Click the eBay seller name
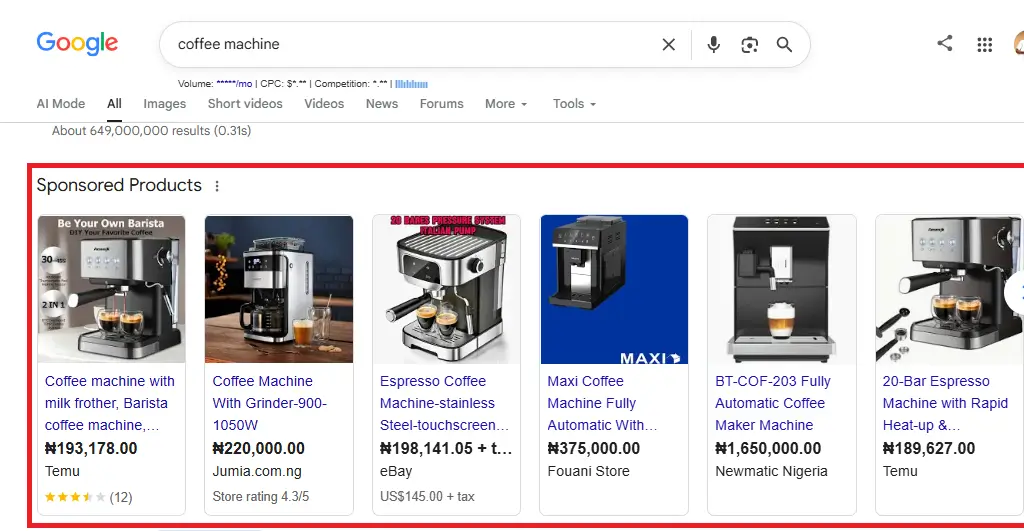Image resolution: width=1024 pixels, height=531 pixels. (396, 472)
